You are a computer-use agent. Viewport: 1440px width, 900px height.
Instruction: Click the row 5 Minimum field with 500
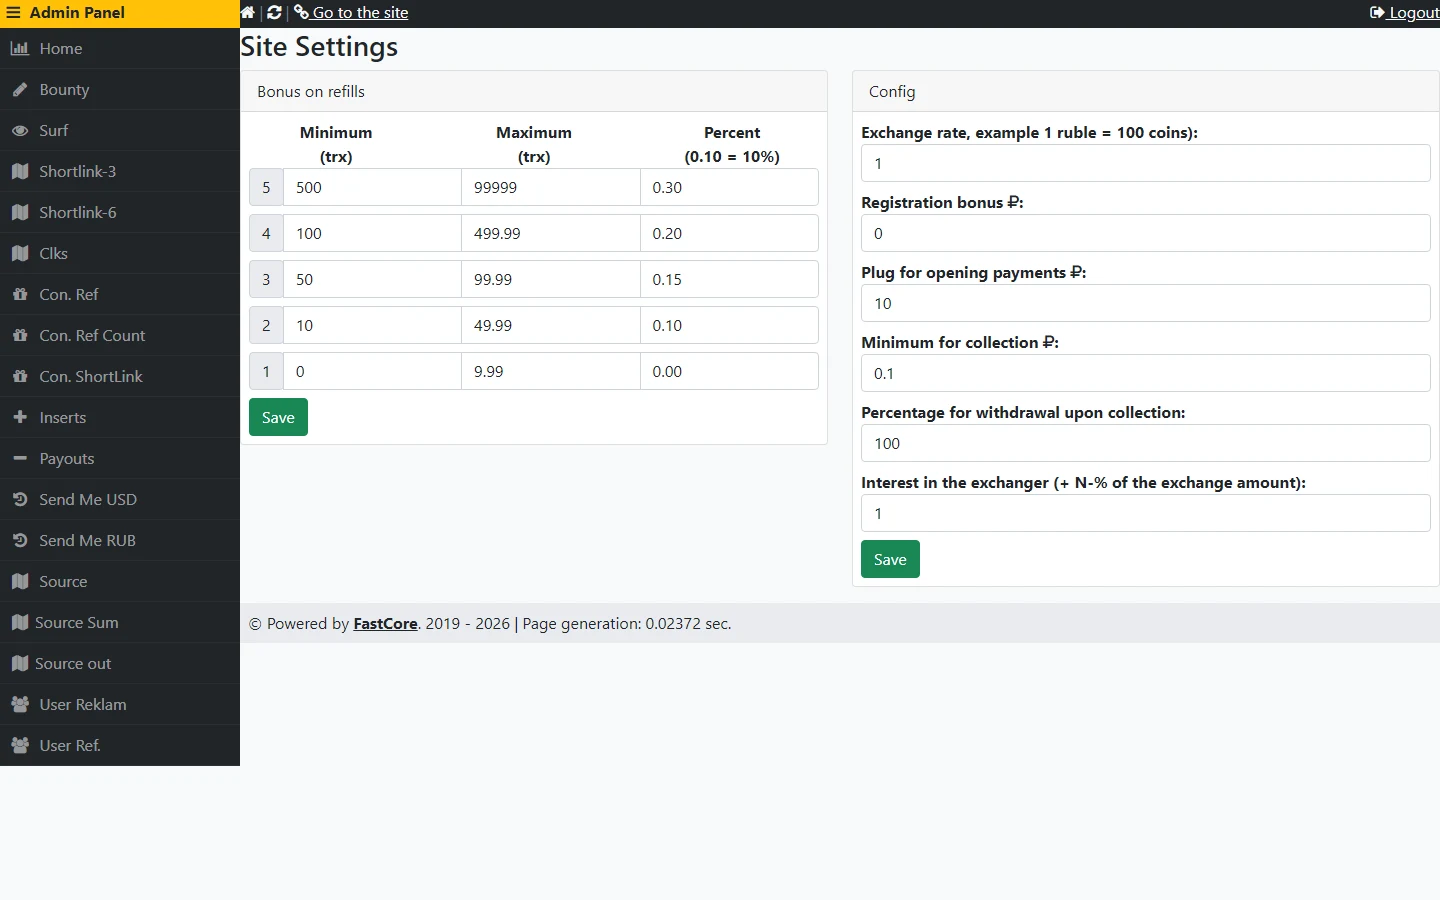[372, 187]
